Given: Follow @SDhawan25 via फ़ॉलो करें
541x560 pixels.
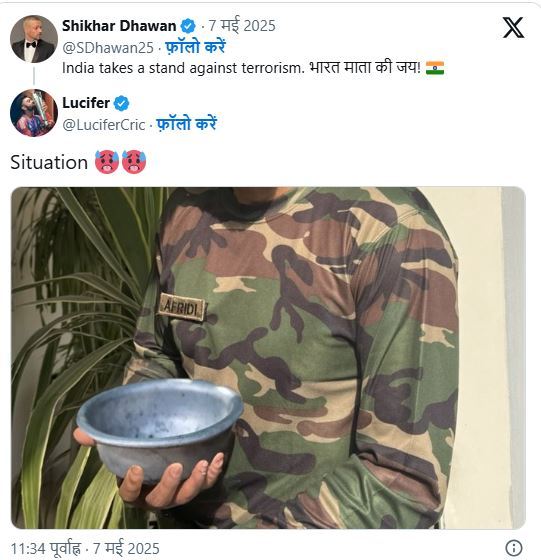Looking at the screenshot, I should tap(195, 48).
